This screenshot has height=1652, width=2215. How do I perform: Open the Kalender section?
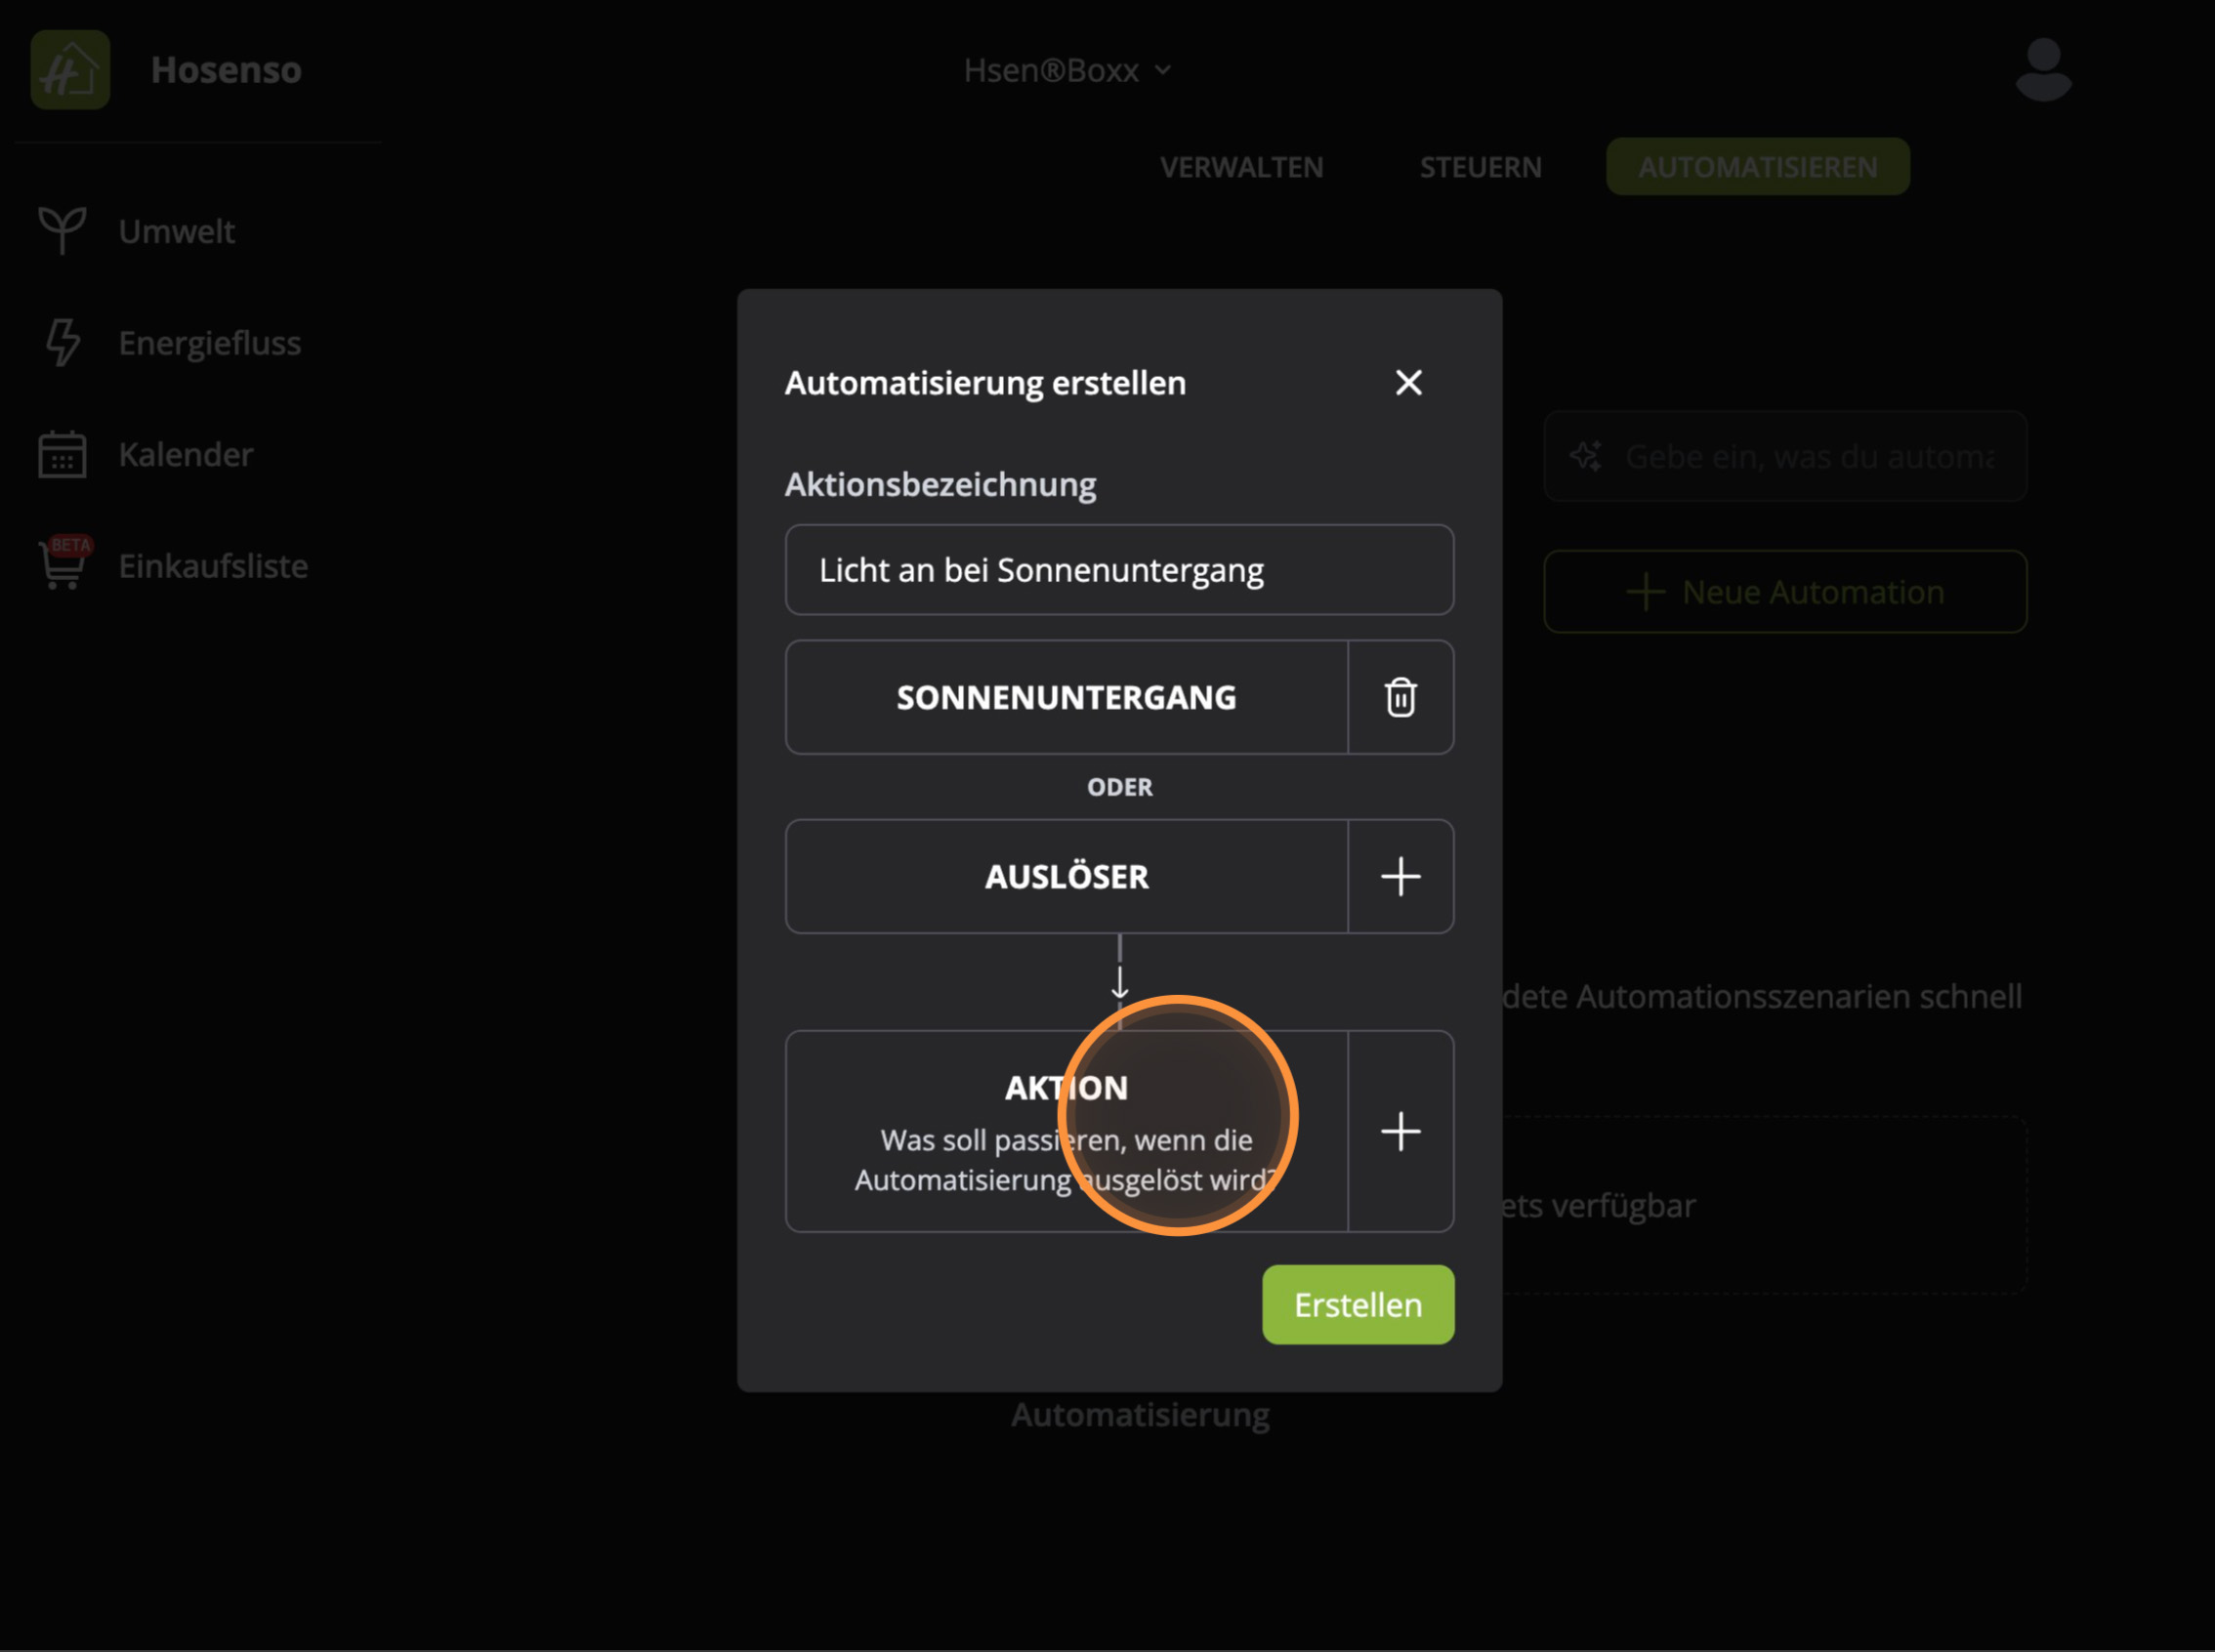[186, 454]
